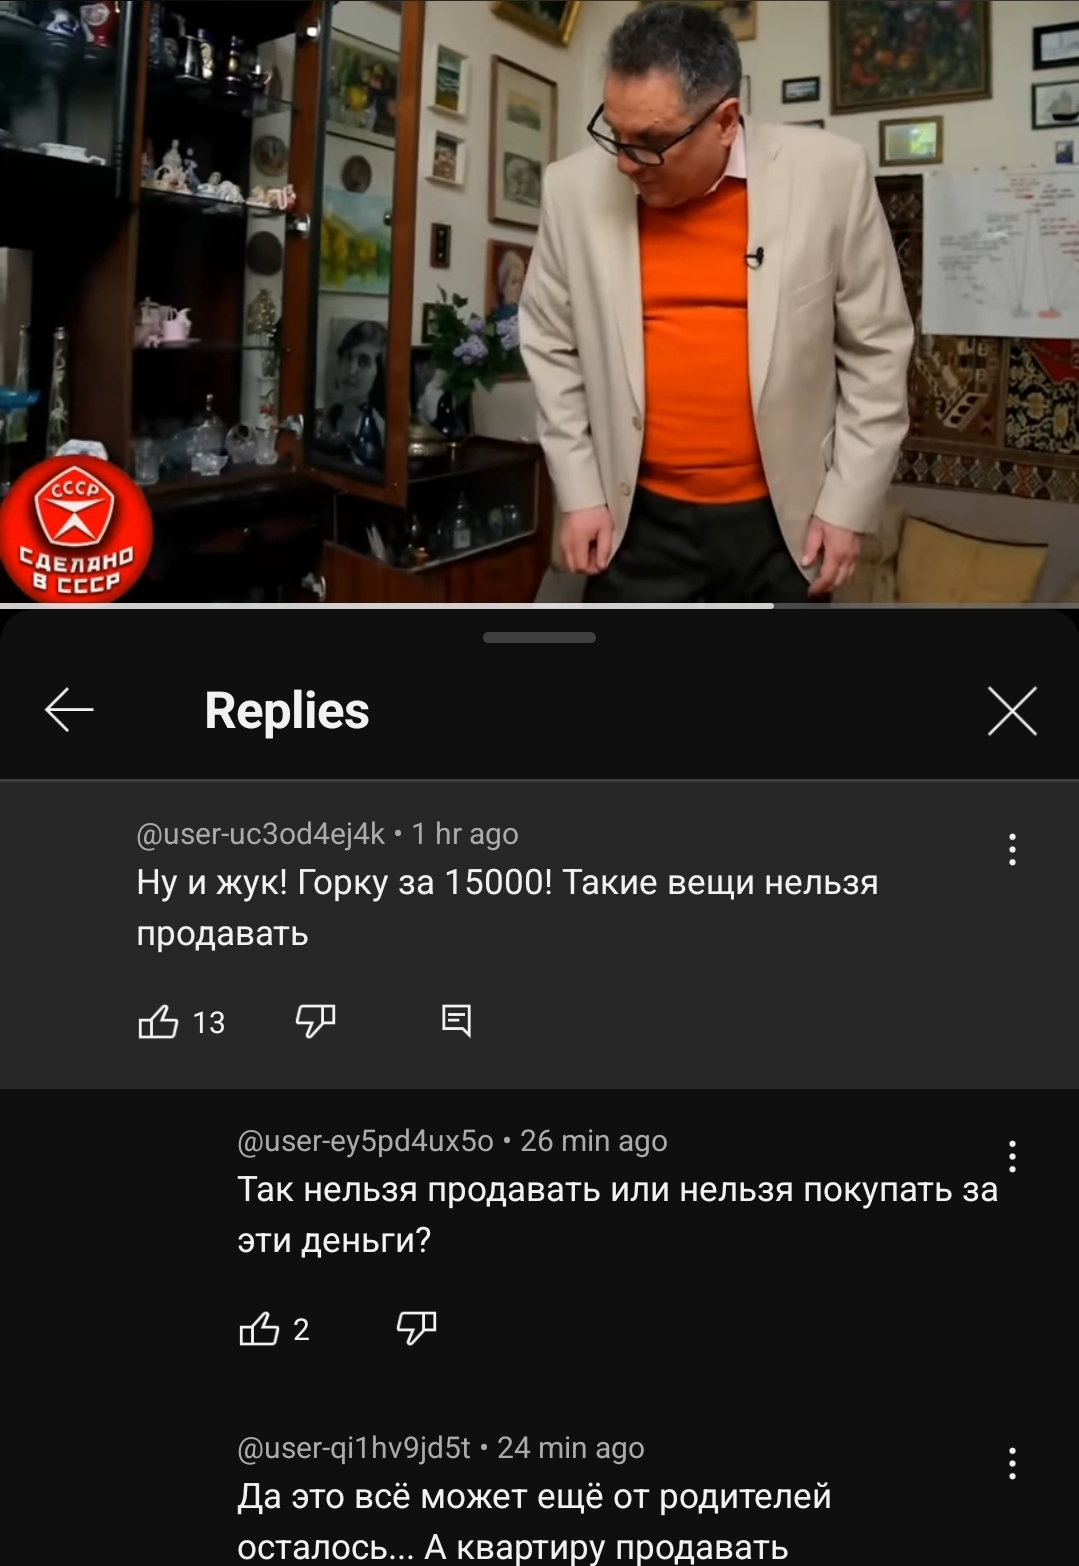Open the profile @user-ey5pd4ux5o

click(365, 1141)
